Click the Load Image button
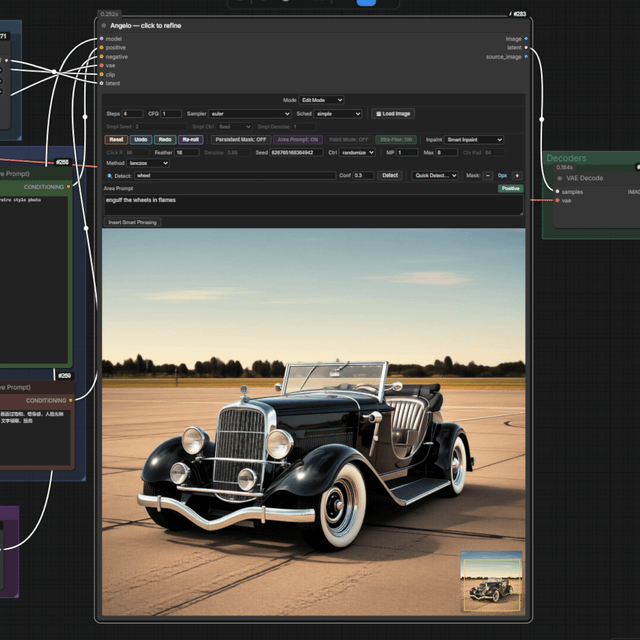Image resolution: width=640 pixels, height=640 pixels. pyautogui.click(x=393, y=113)
